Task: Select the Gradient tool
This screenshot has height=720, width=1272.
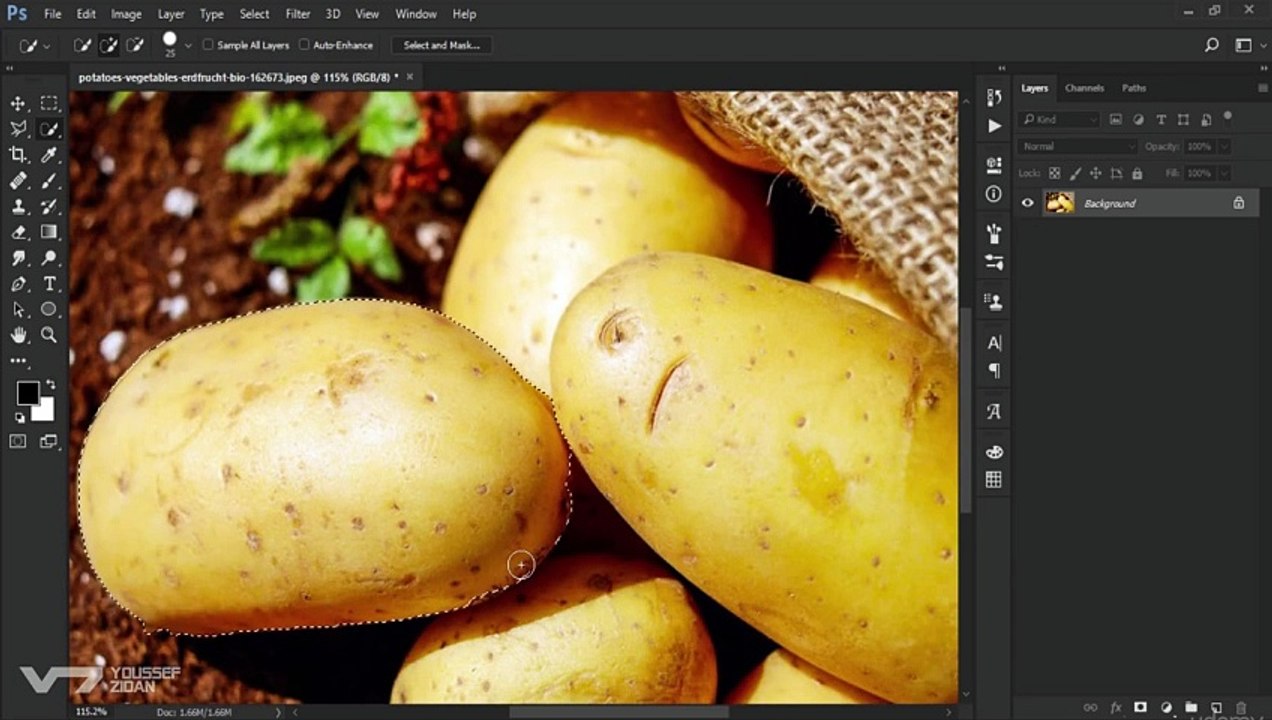Action: [x=48, y=232]
